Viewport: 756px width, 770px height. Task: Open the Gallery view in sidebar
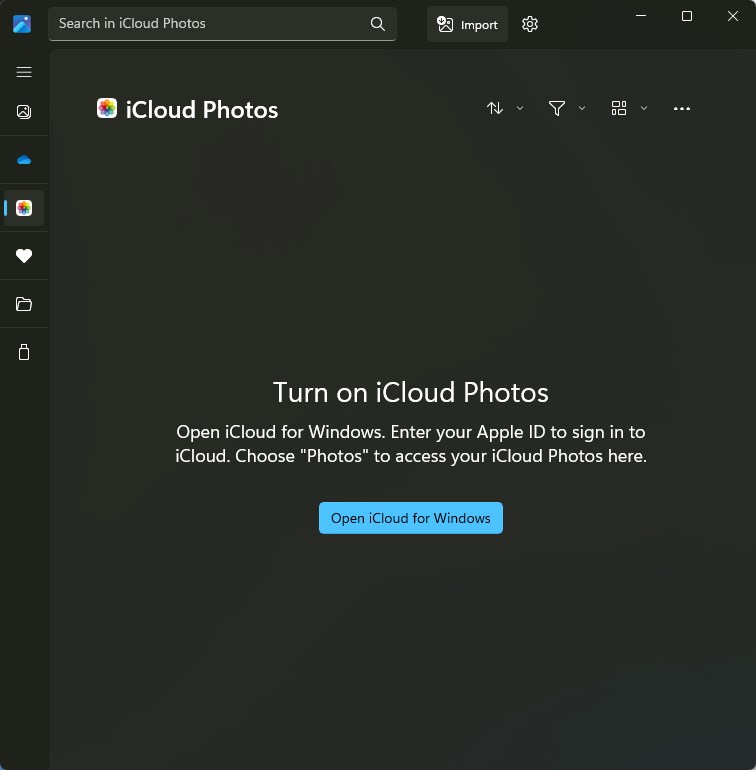tap(24, 112)
